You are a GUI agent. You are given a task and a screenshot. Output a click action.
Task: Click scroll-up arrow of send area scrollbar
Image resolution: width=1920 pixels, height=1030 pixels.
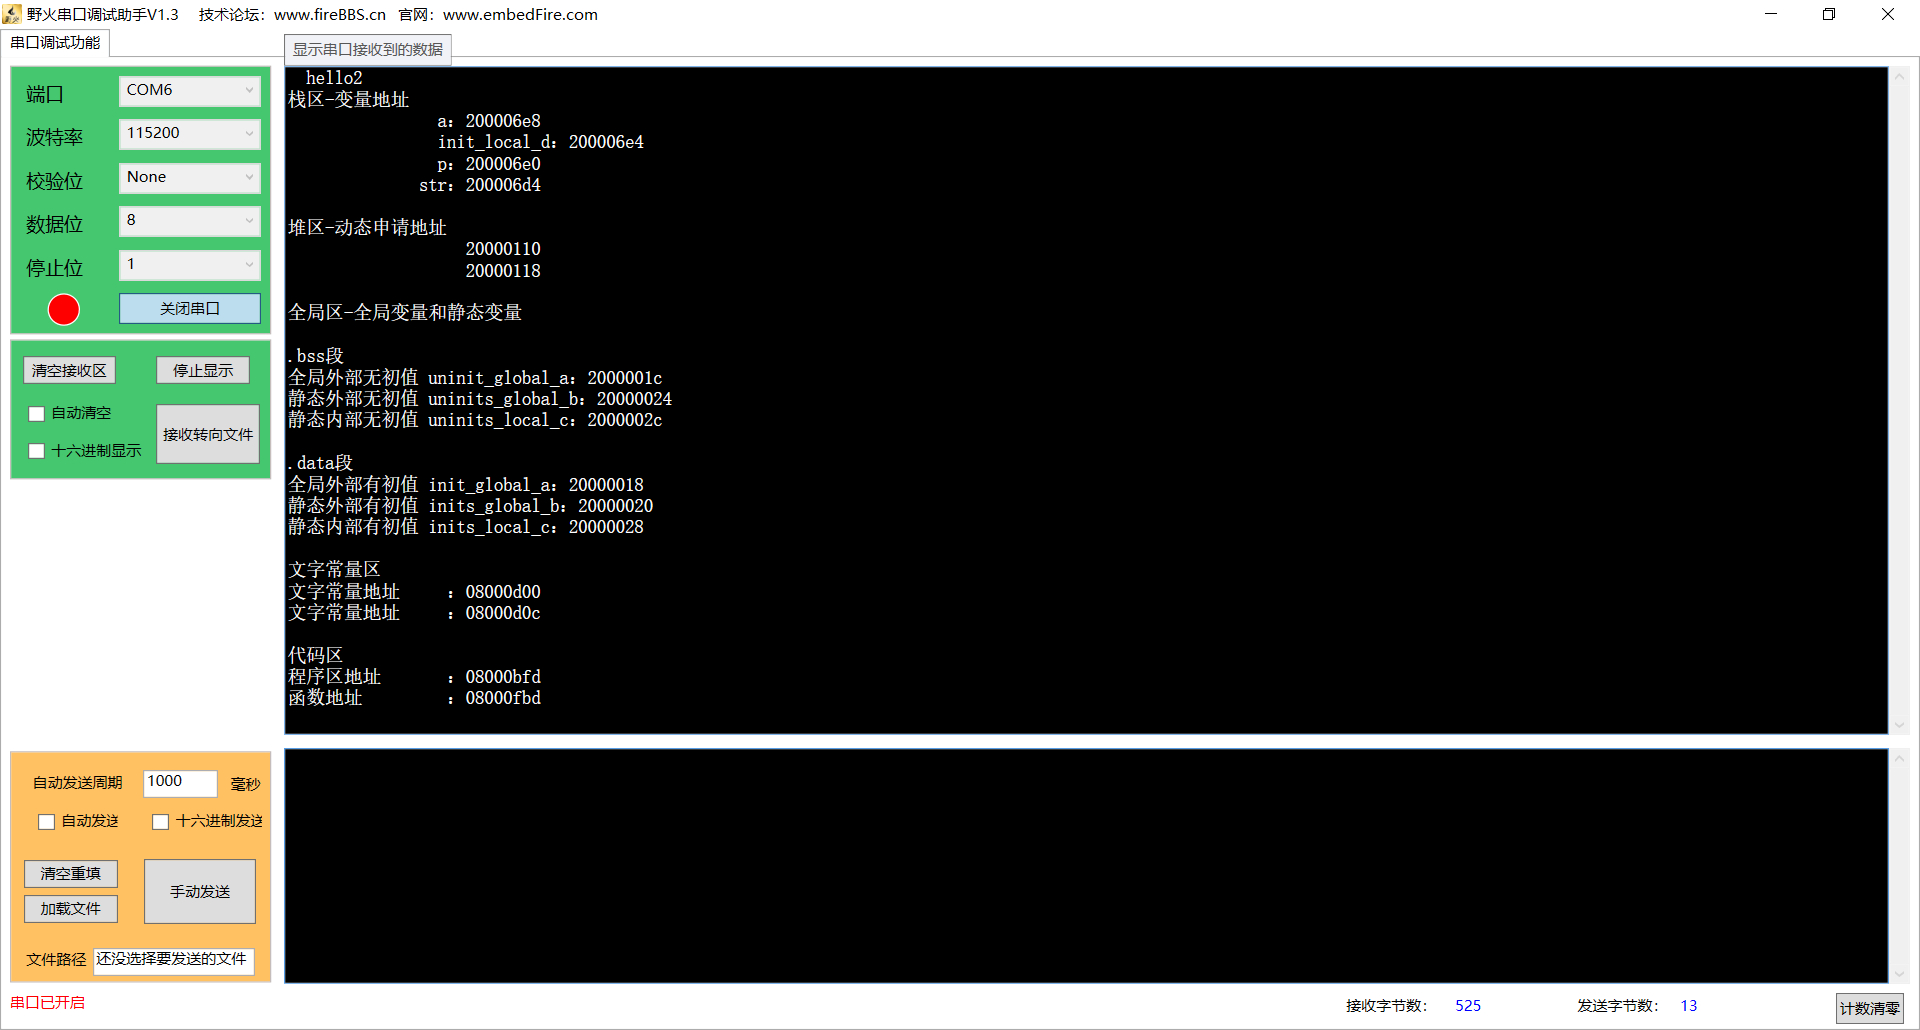coord(1899,759)
